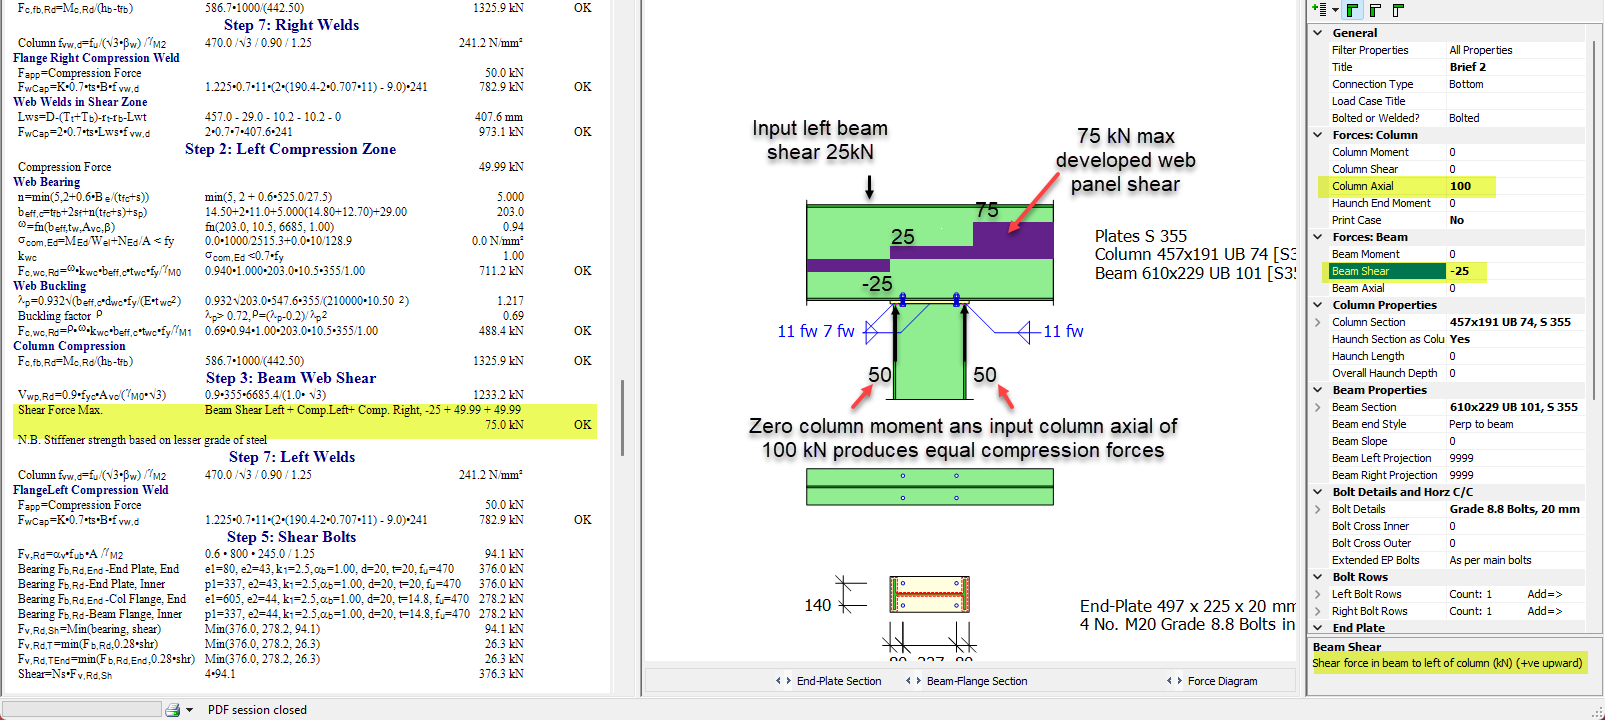
Task: Click Add=> for Left Bolt Rows
Action: click(x=1544, y=594)
